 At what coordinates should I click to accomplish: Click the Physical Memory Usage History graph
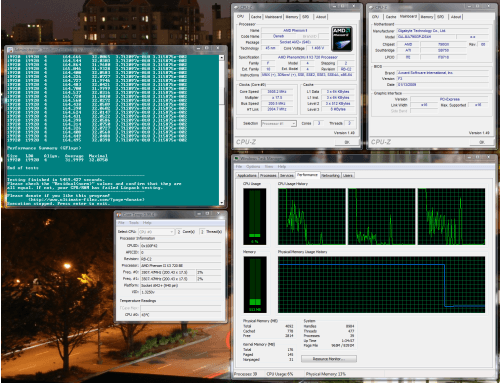(x=381, y=285)
